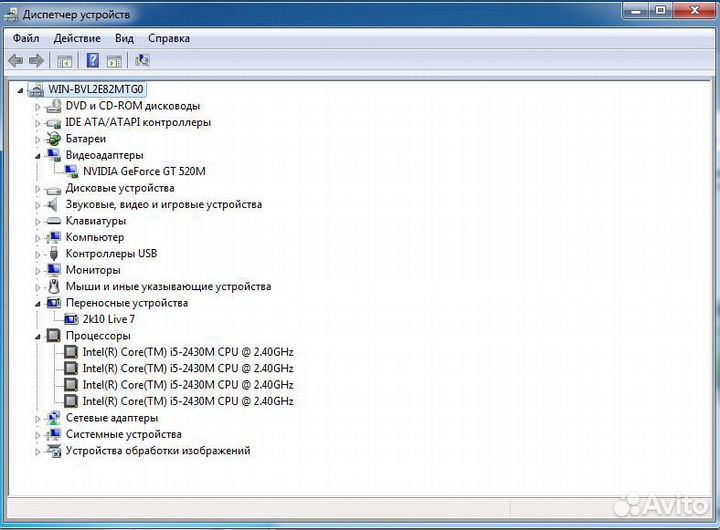Click the Видеоадаптеры category icon

[x=54, y=155]
